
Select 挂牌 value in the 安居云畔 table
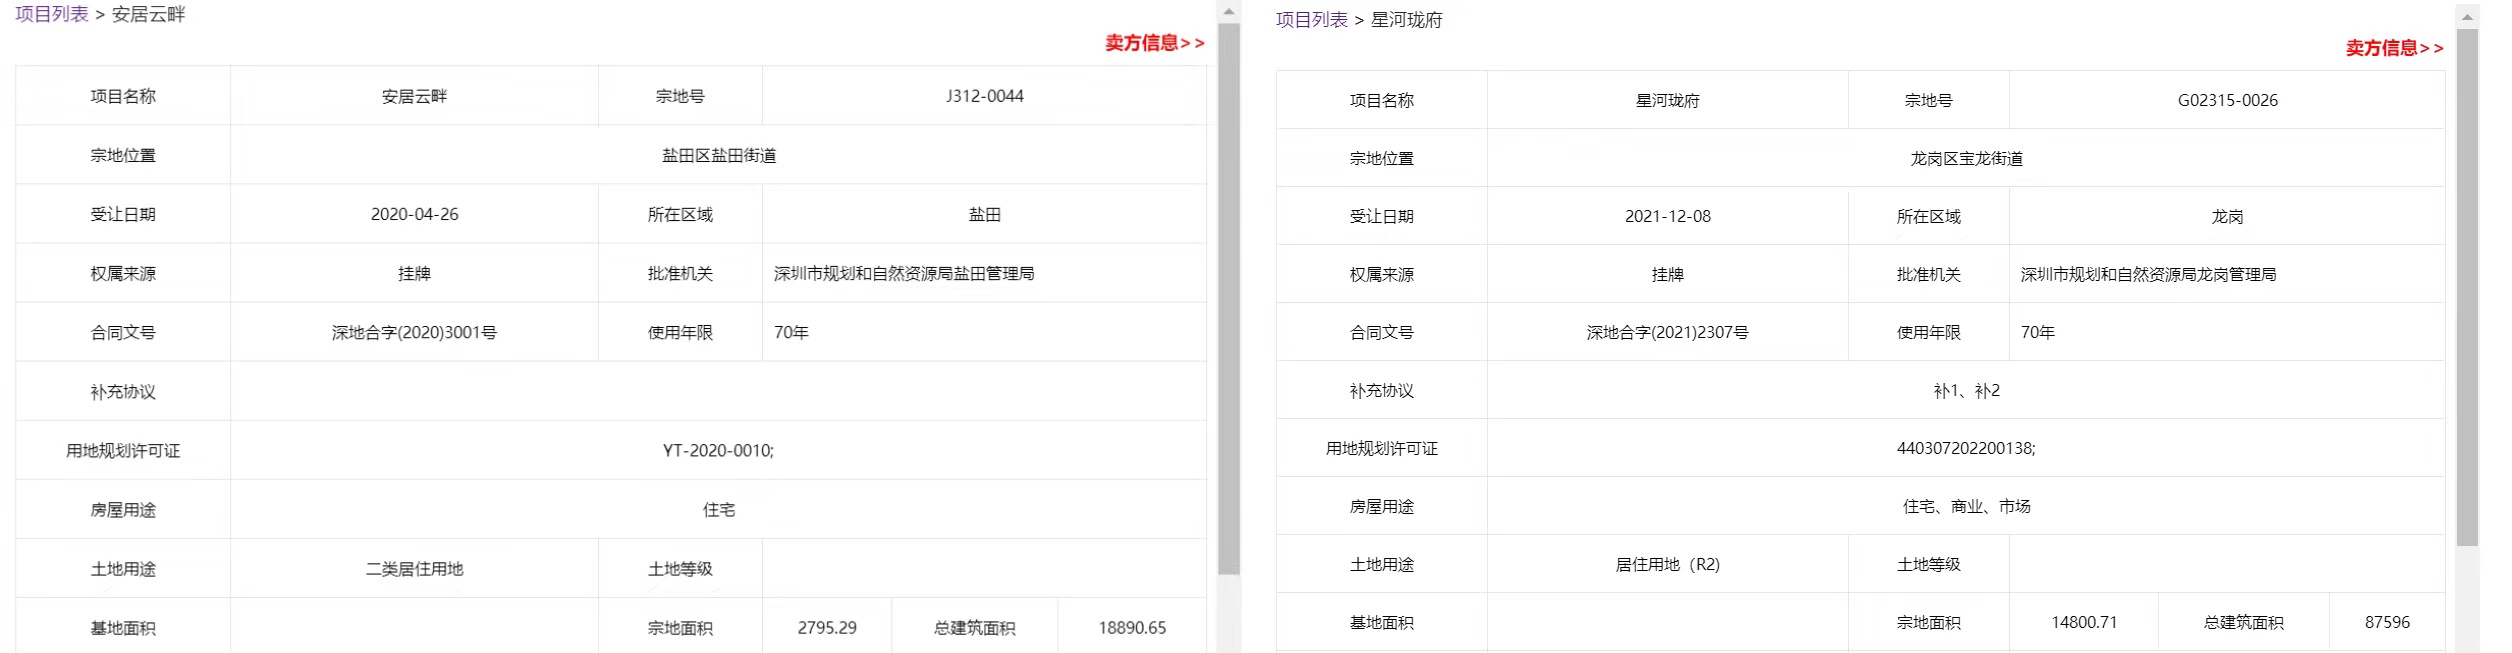pyautogui.click(x=414, y=273)
